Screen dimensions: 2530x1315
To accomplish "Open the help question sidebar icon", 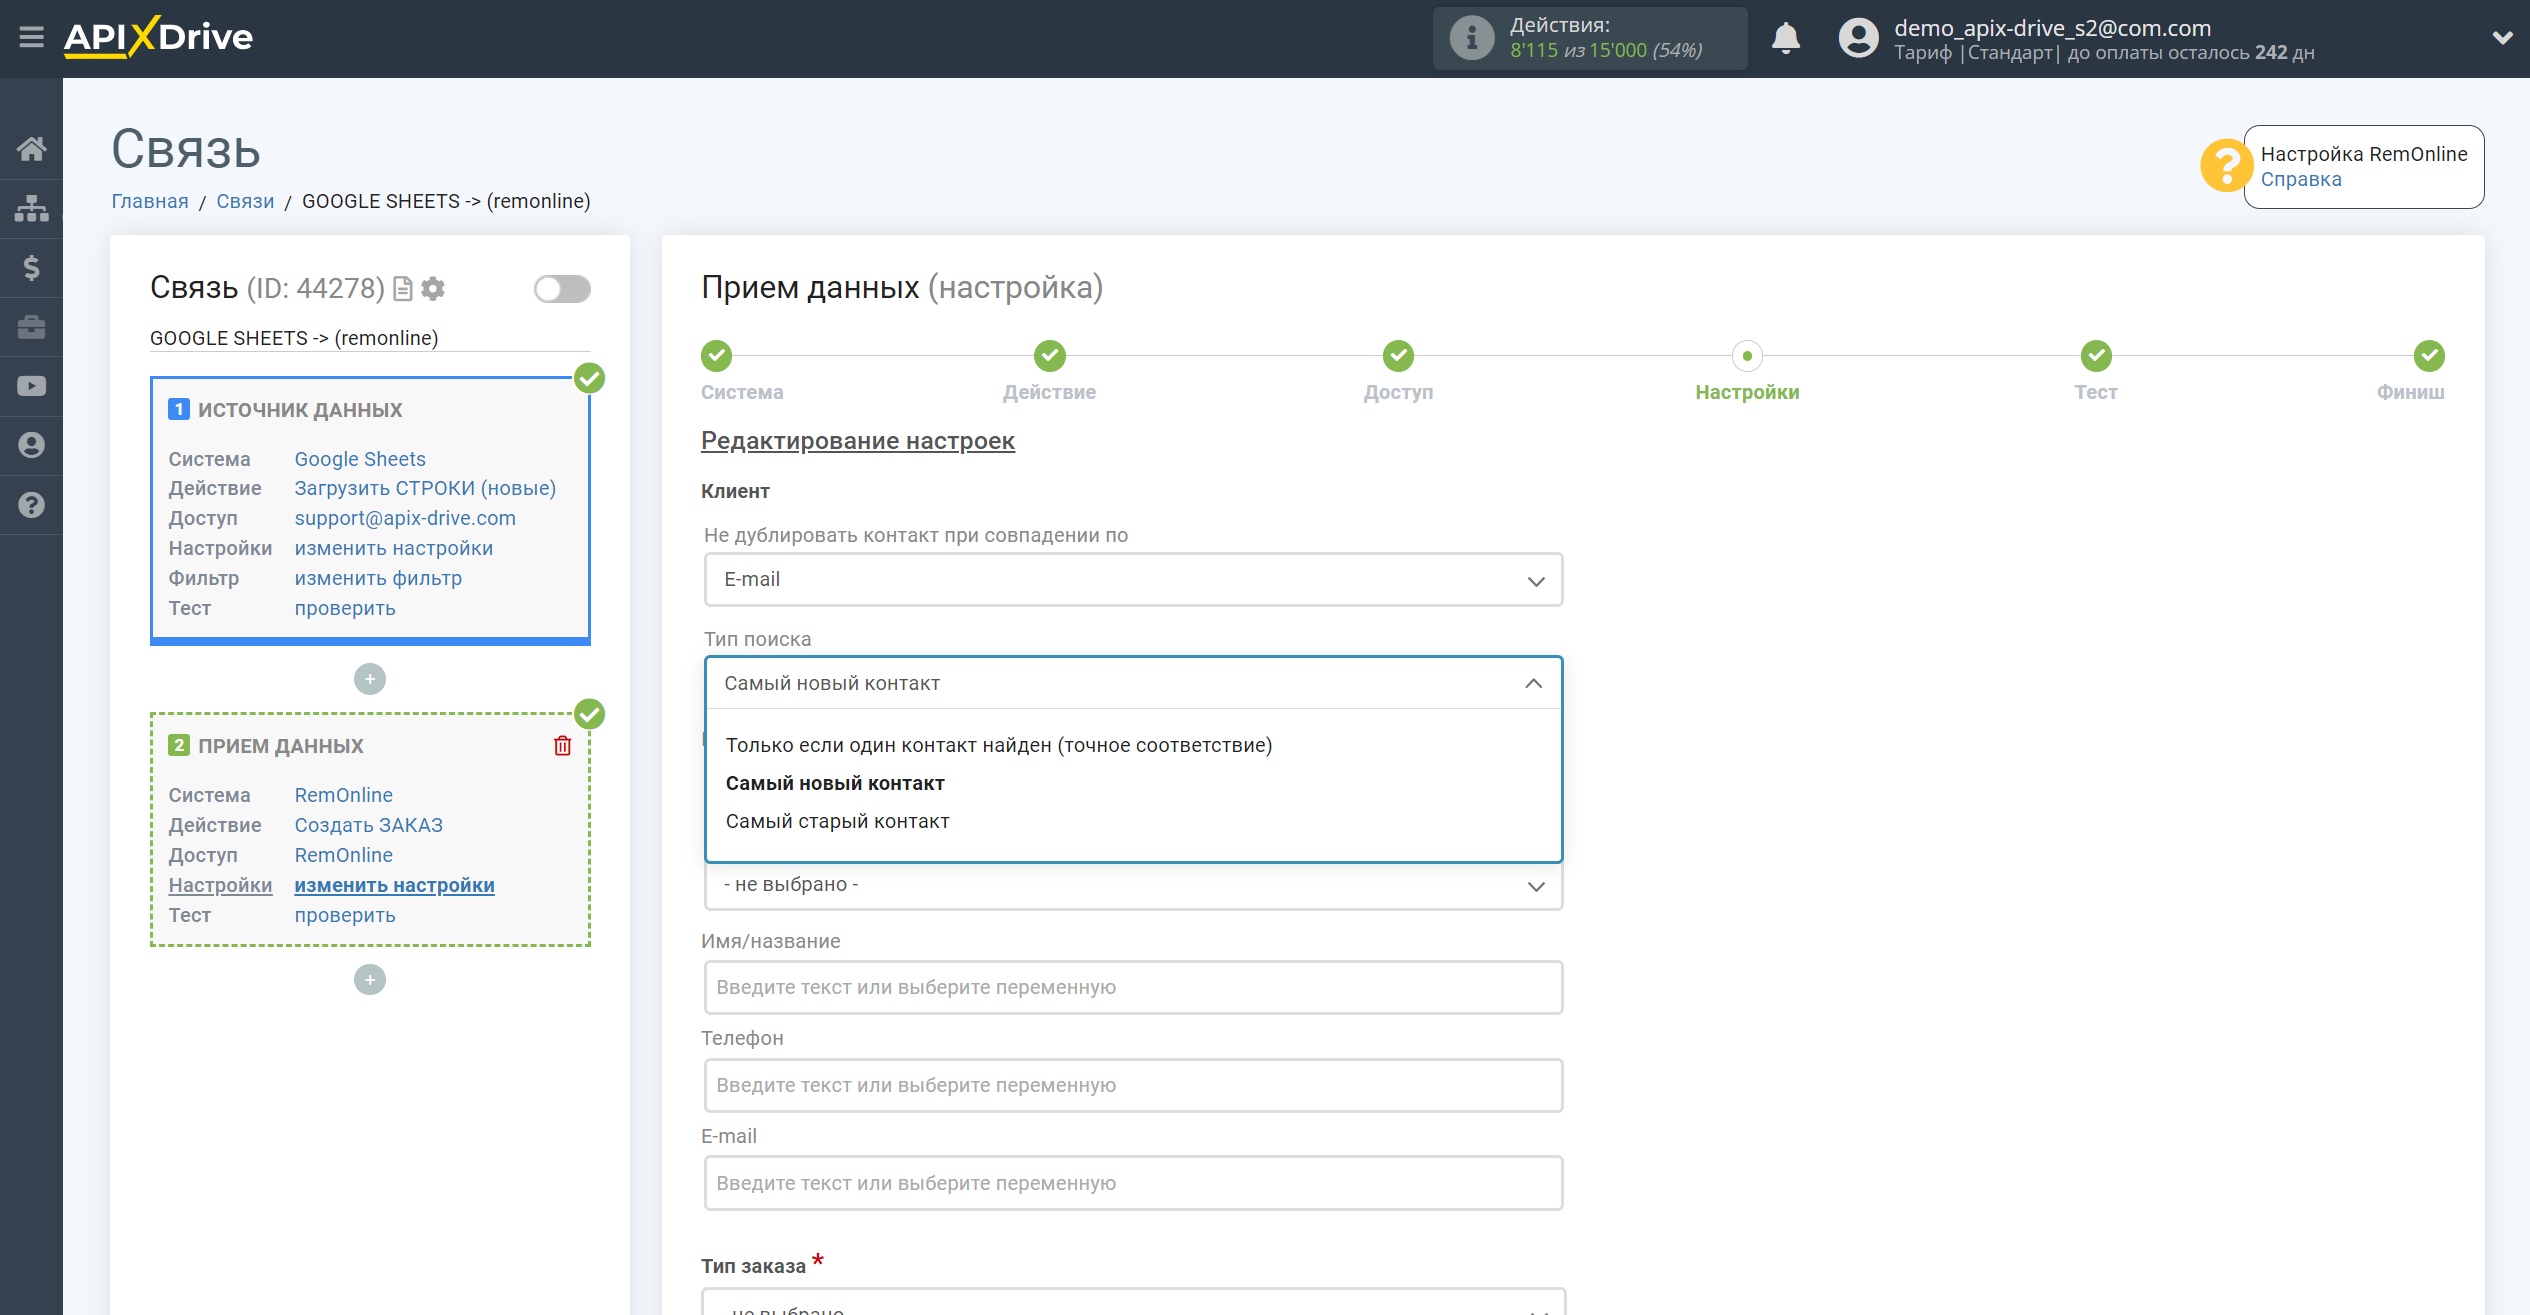I will [x=31, y=505].
